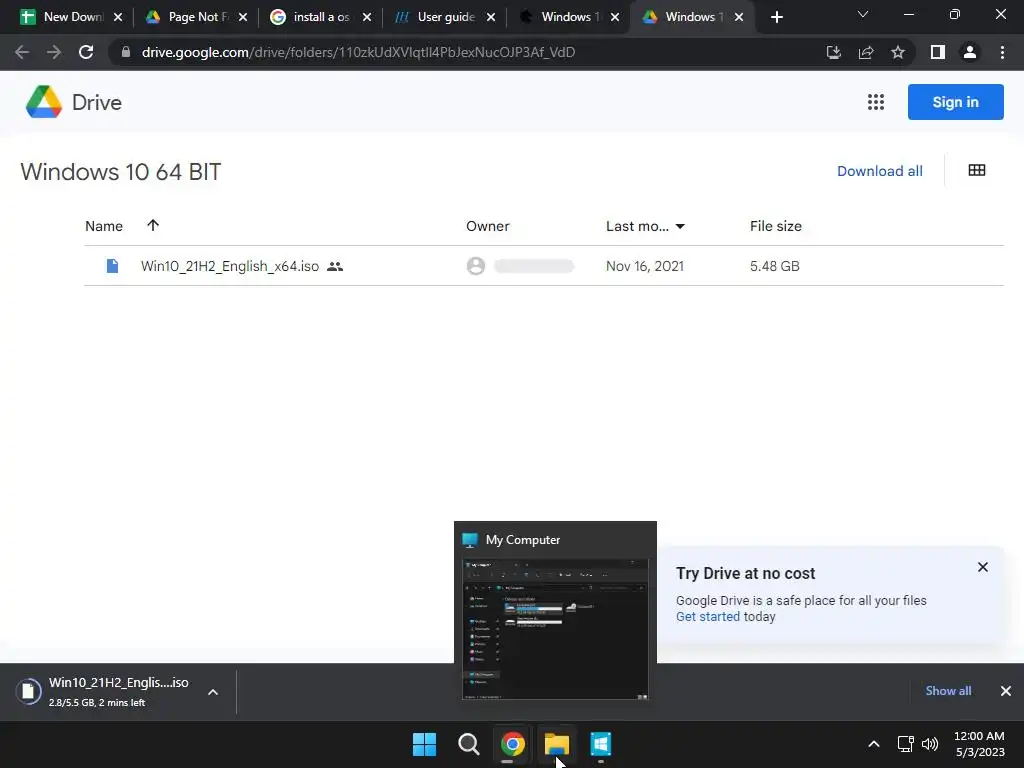Open the Windows Start menu
The height and width of the screenshot is (768, 1024).
pyautogui.click(x=424, y=744)
